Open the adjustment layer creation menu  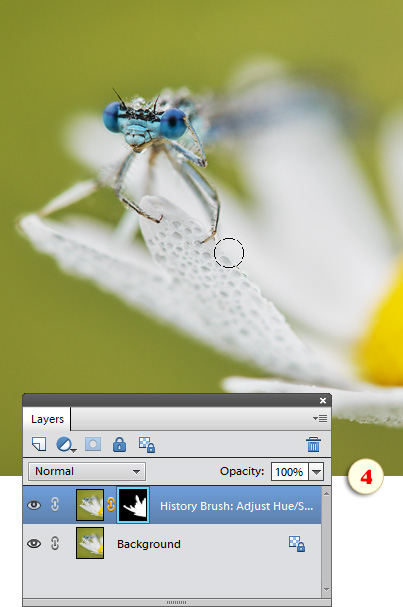coord(66,445)
